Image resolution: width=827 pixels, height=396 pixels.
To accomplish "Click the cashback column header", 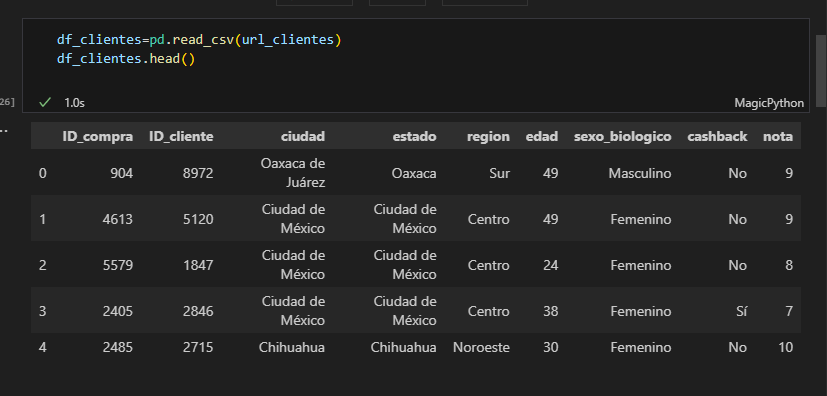I will point(717,137).
